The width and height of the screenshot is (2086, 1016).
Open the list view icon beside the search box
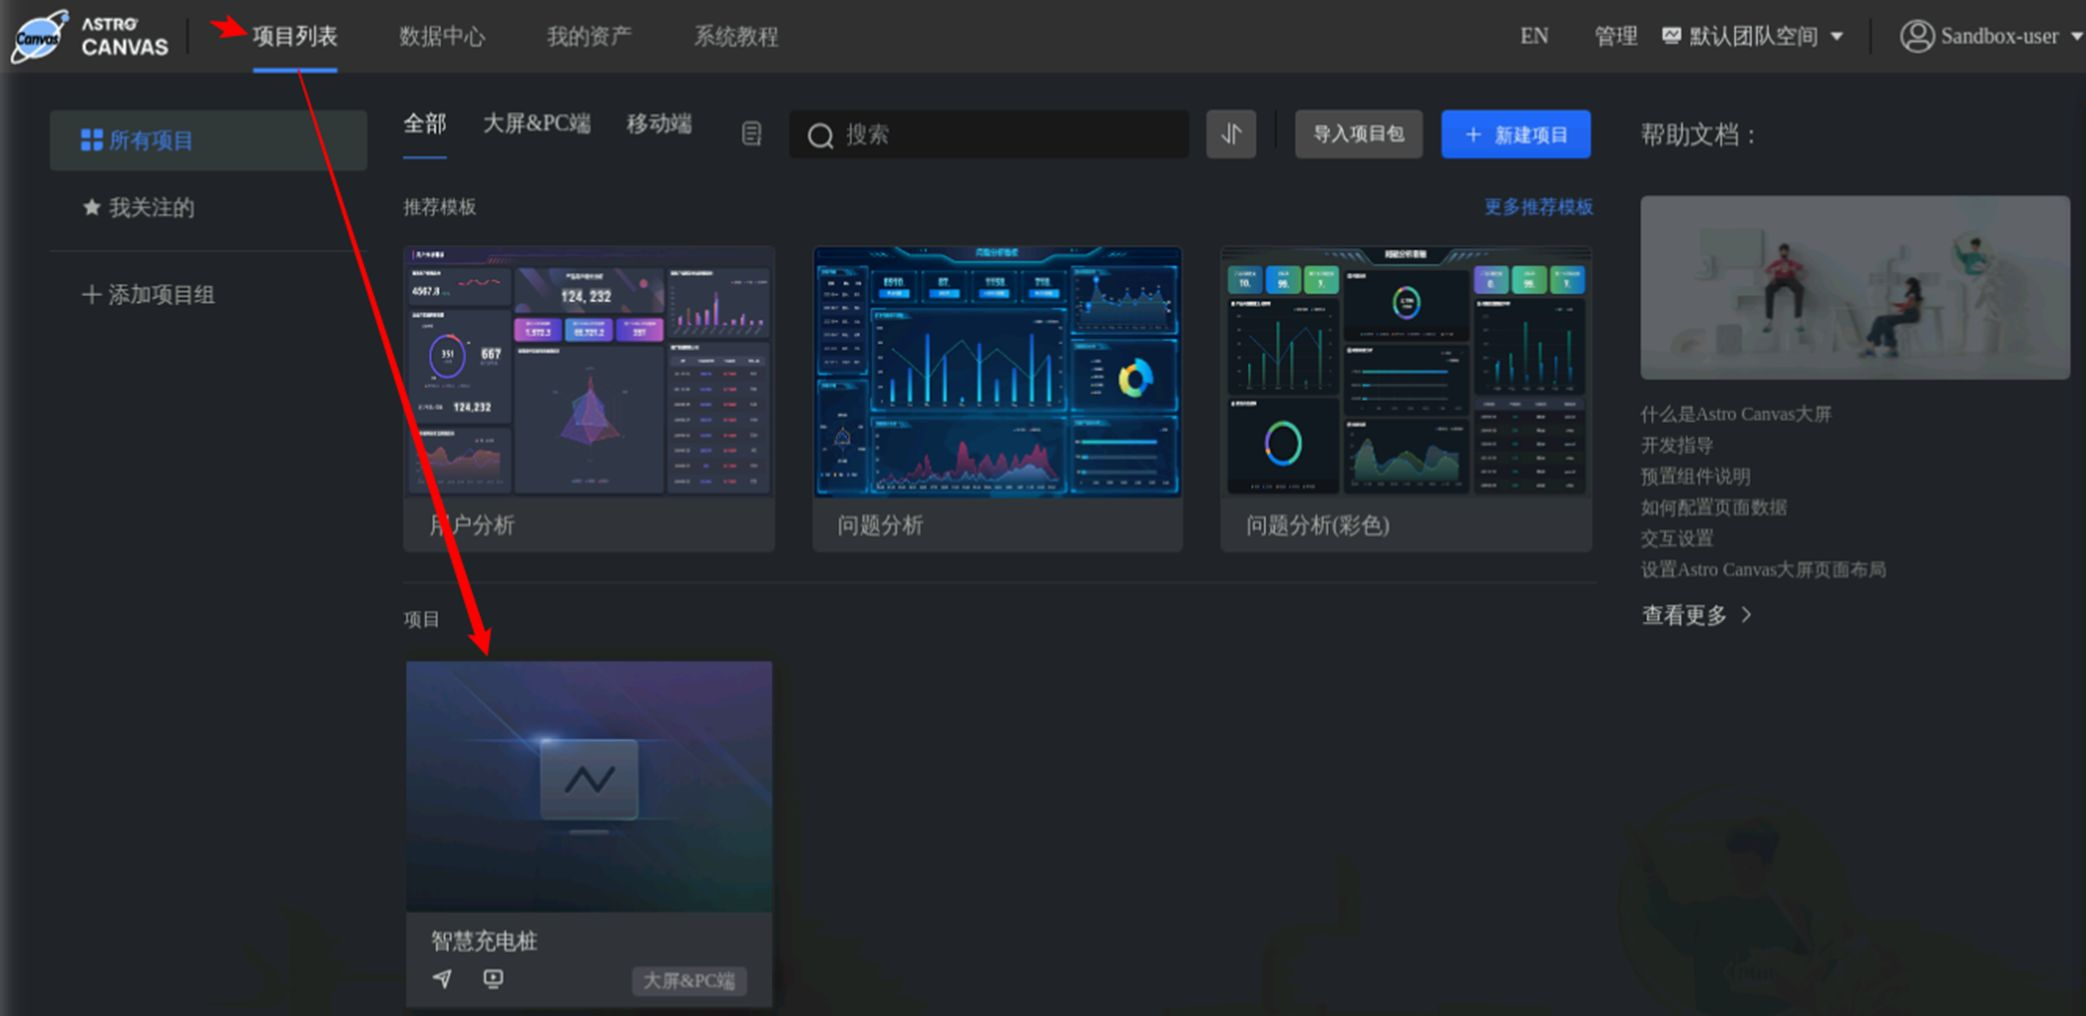tap(752, 134)
